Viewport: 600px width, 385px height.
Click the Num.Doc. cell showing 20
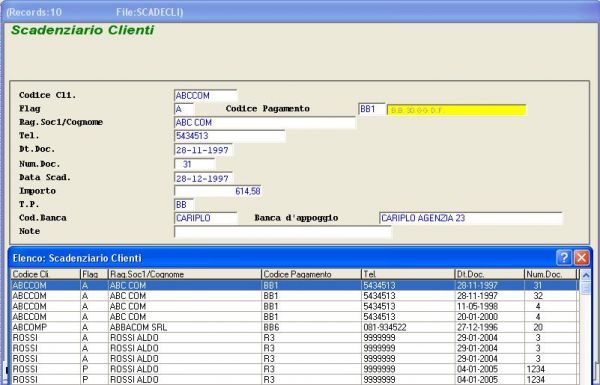[550, 327]
